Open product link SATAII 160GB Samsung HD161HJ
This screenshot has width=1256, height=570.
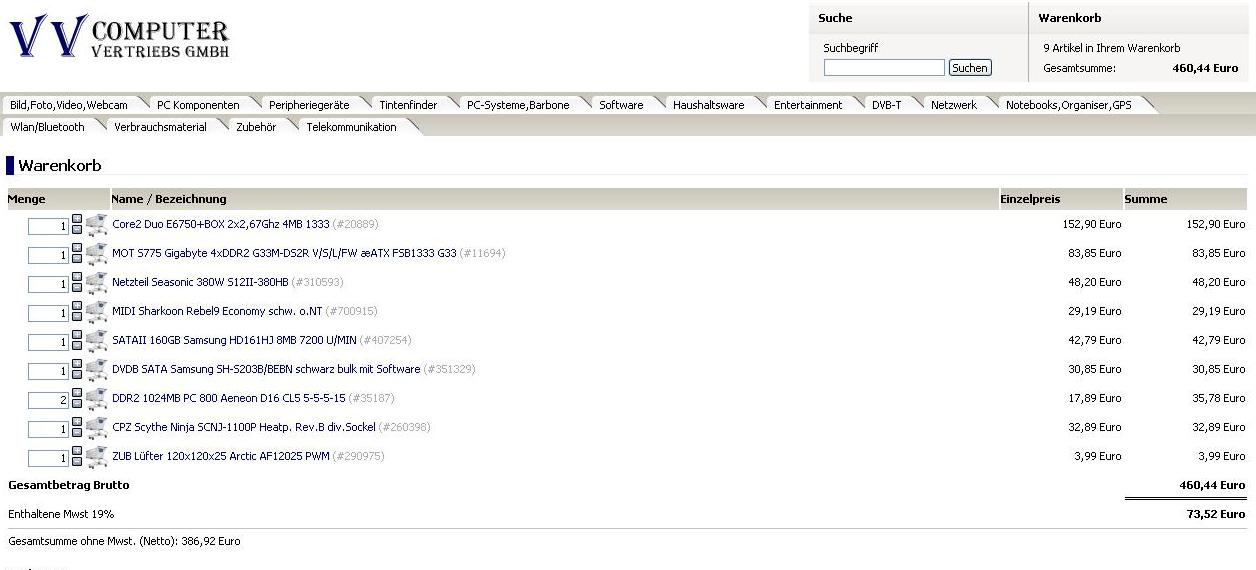[234, 340]
